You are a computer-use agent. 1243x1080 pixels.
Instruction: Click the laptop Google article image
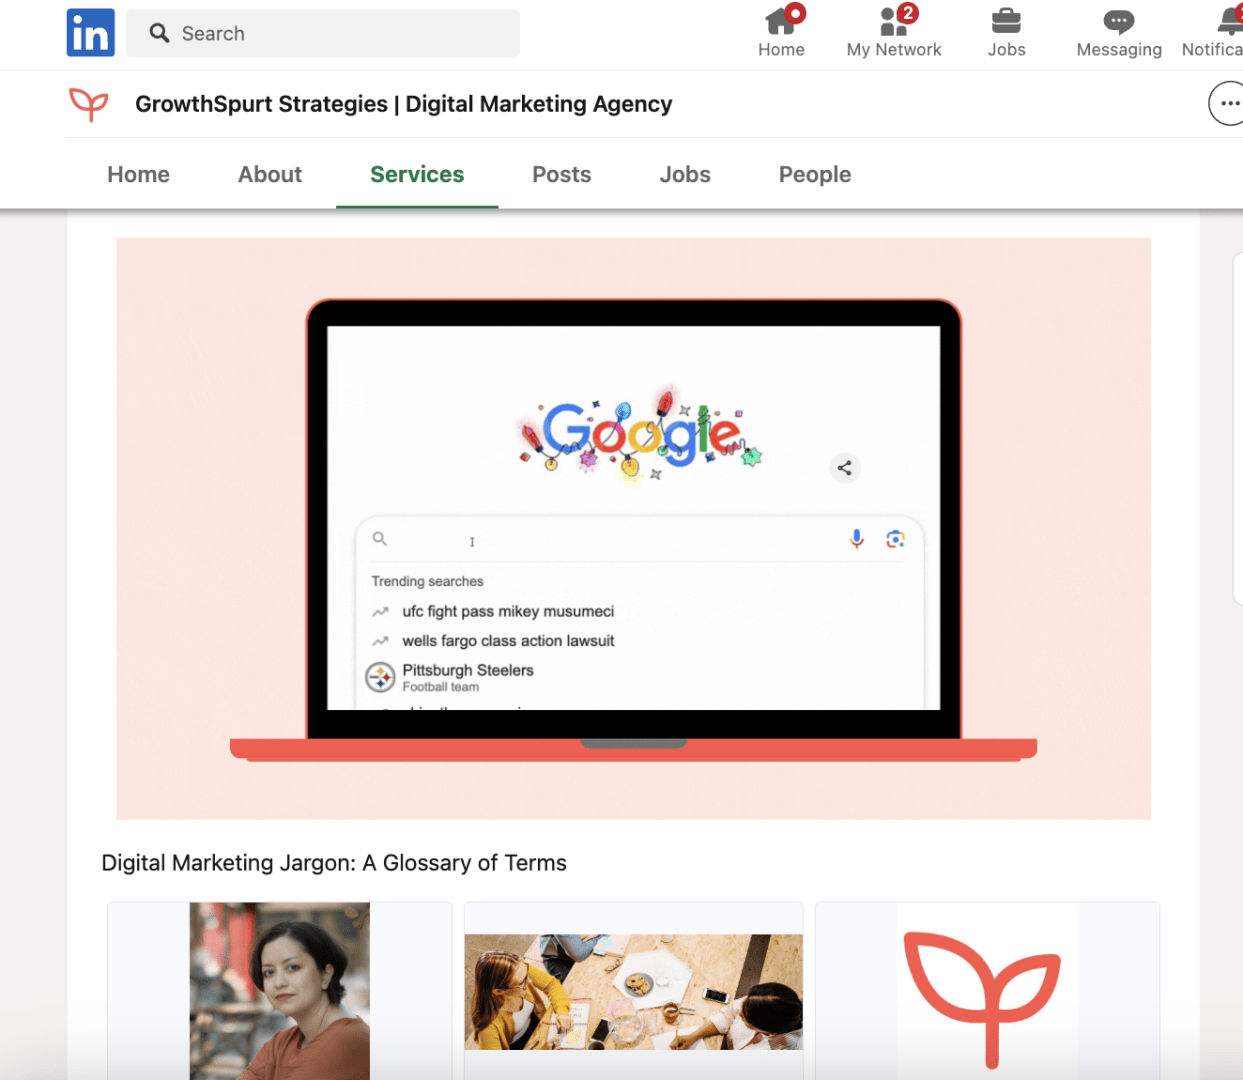pyautogui.click(x=633, y=528)
